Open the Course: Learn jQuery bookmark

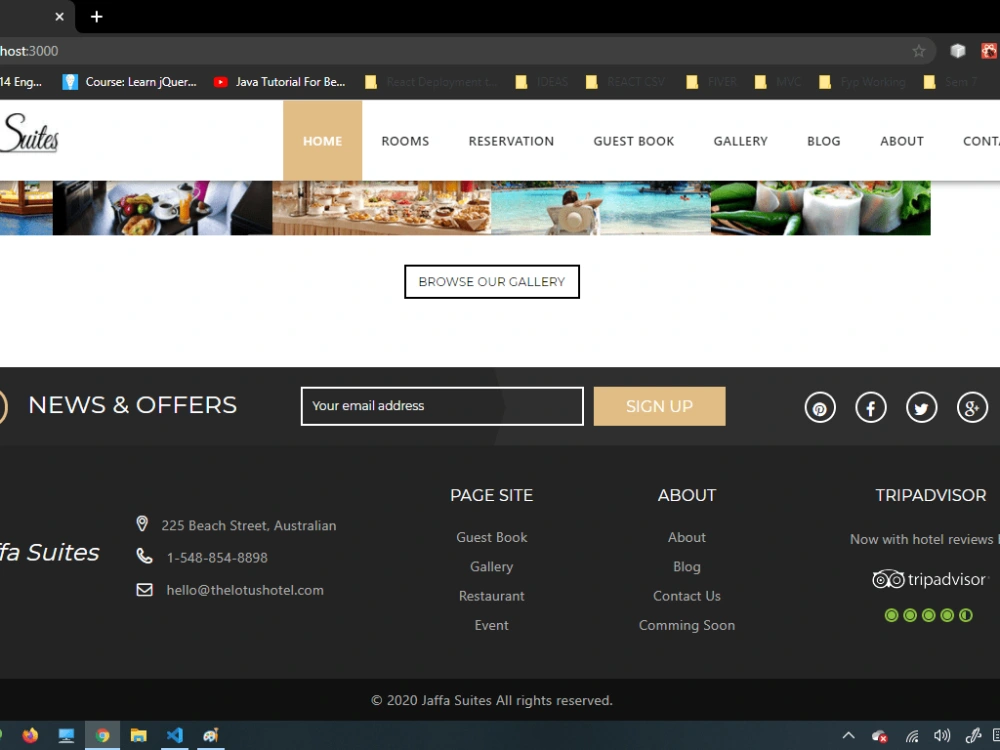pos(131,82)
